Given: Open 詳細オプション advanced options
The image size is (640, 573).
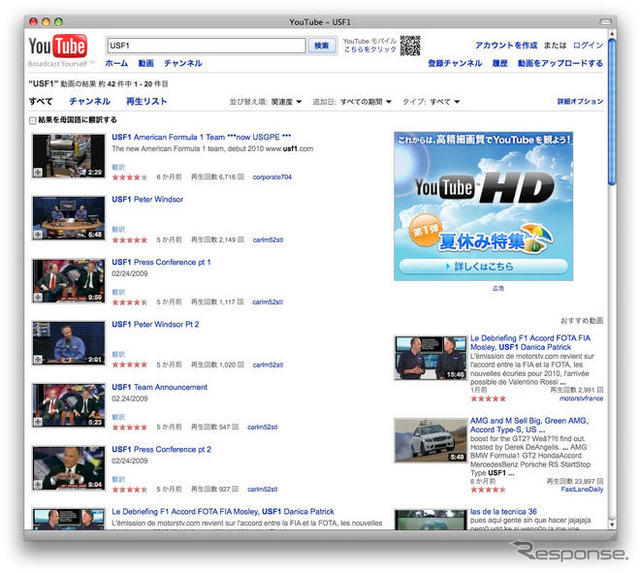Looking at the screenshot, I should coord(580,101).
